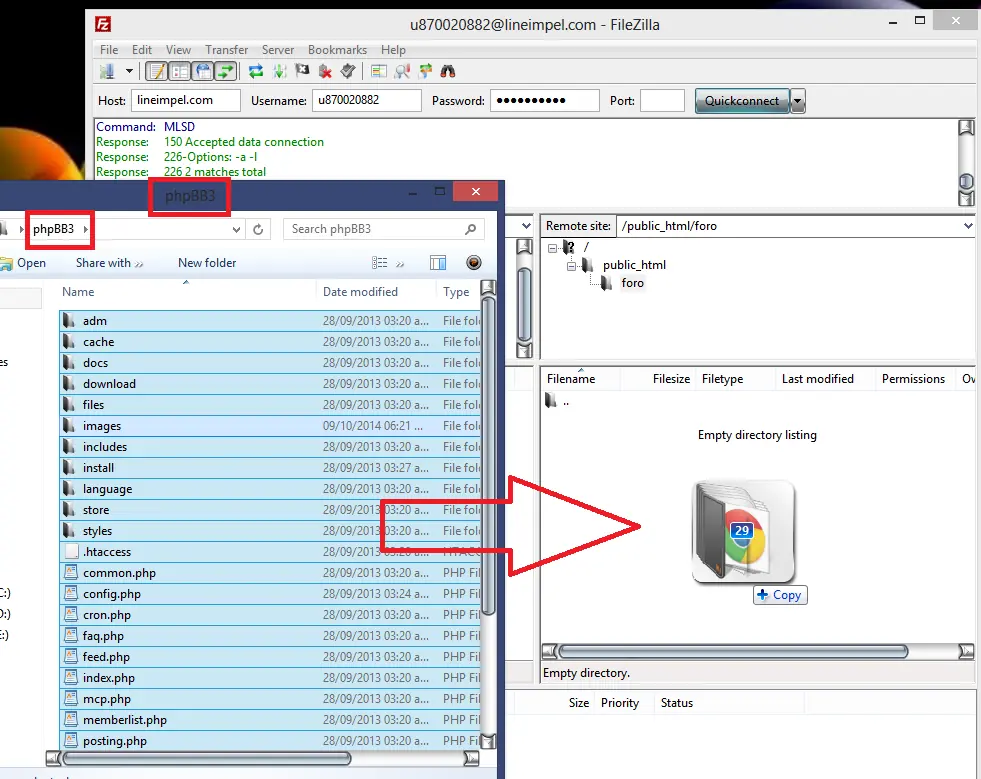Toggle synchronized browsing in the FileZilla toolbar
Image resolution: width=981 pixels, height=779 pixels.
coord(425,71)
